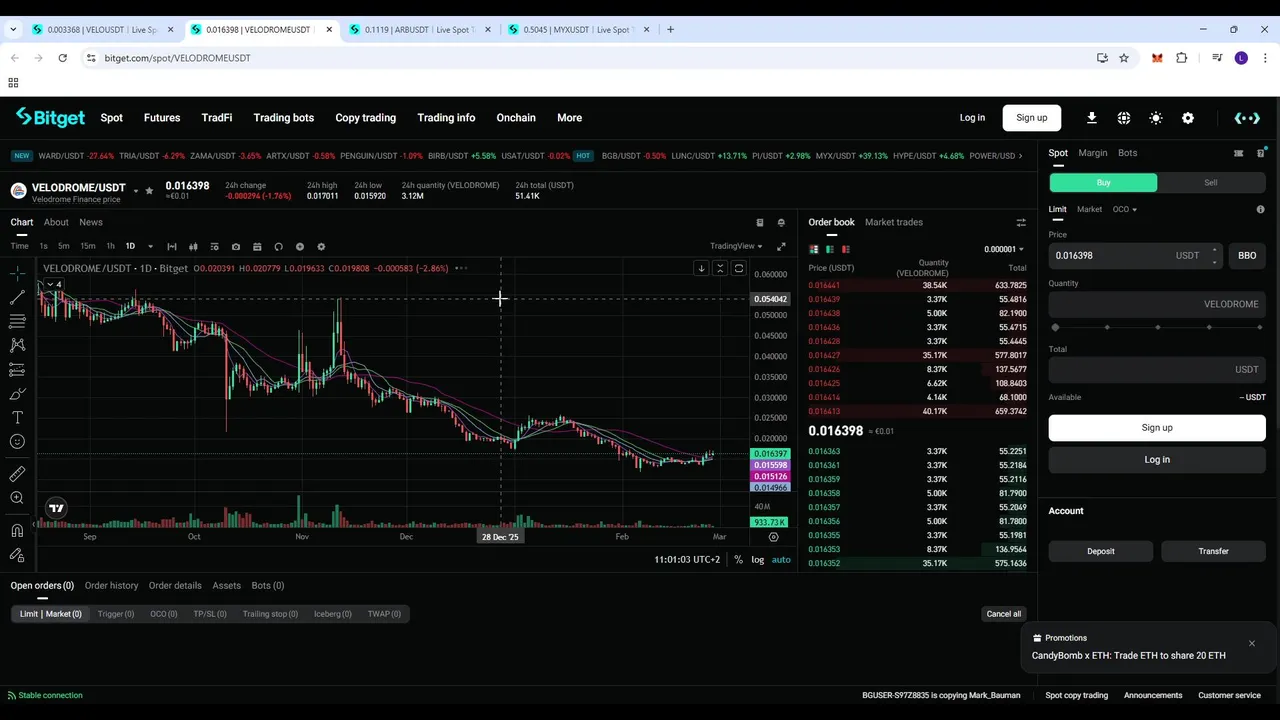Click the Price input field
This screenshot has width=1280, height=720.
click(1135, 256)
